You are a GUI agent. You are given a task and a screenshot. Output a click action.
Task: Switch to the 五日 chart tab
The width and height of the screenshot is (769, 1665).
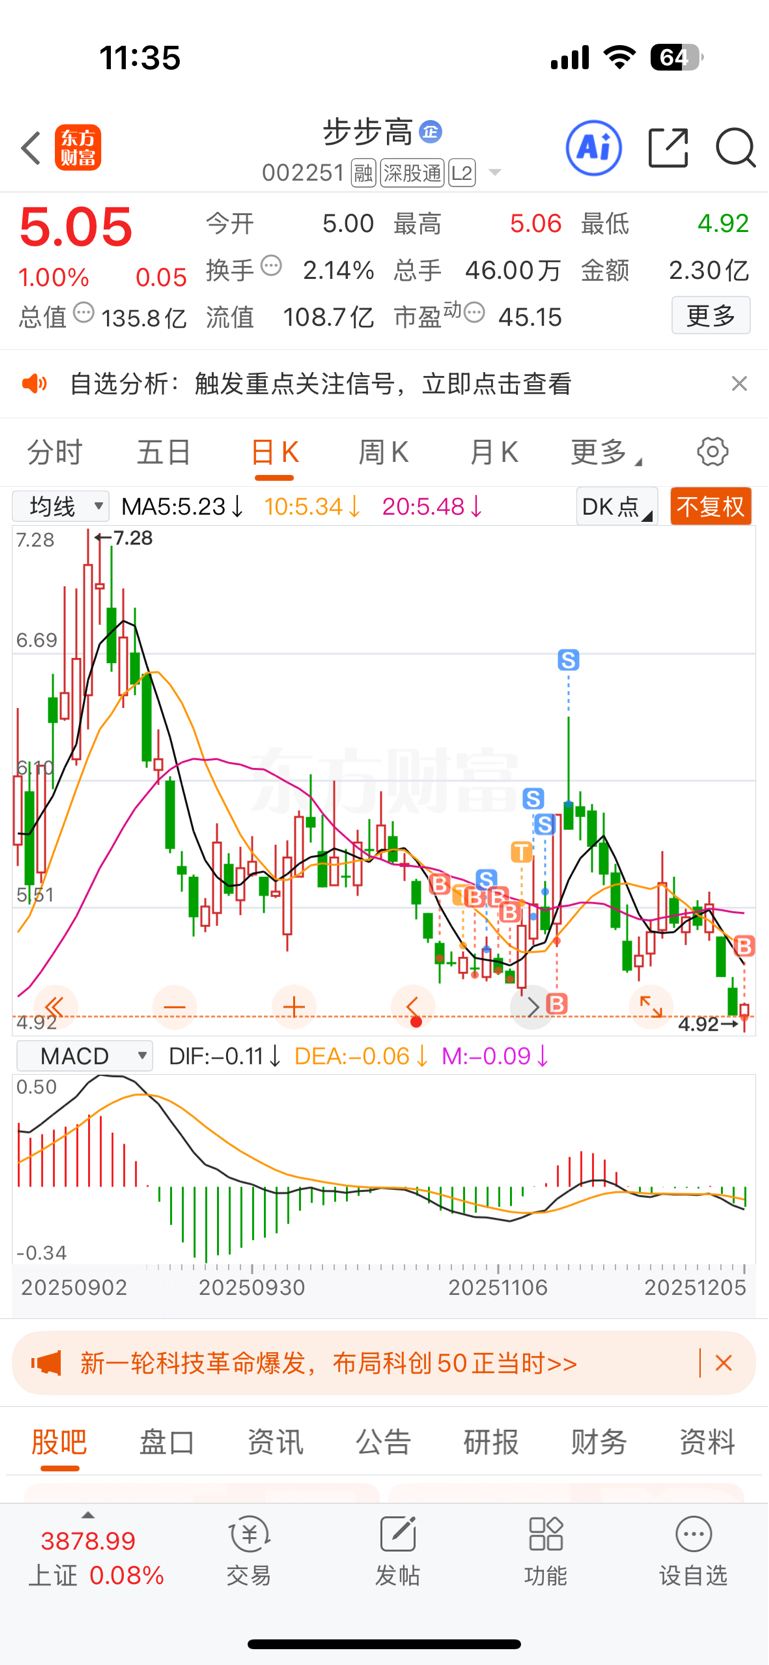[x=164, y=453]
